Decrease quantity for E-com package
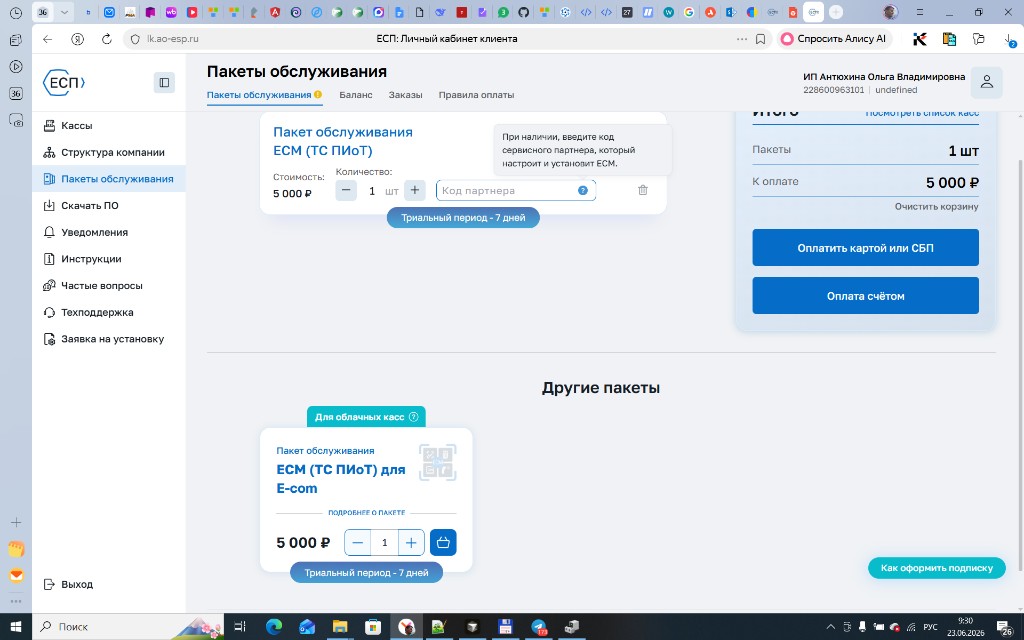Image resolution: width=1024 pixels, height=640 pixels. pos(357,543)
